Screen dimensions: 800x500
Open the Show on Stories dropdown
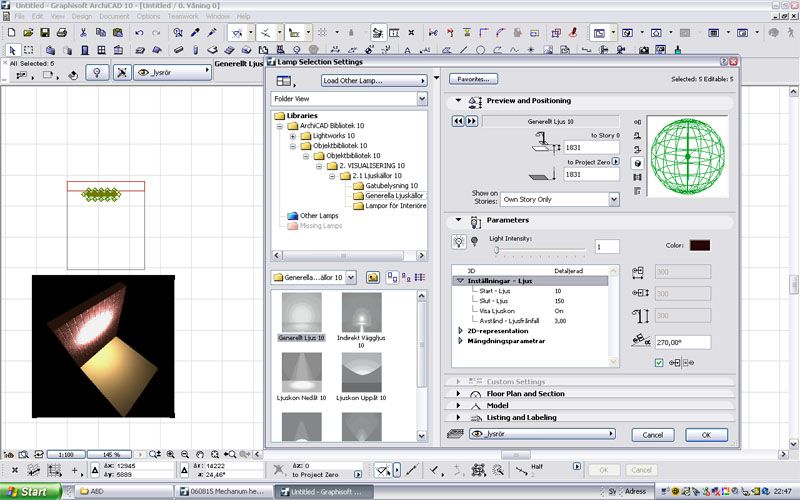tap(560, 199)
